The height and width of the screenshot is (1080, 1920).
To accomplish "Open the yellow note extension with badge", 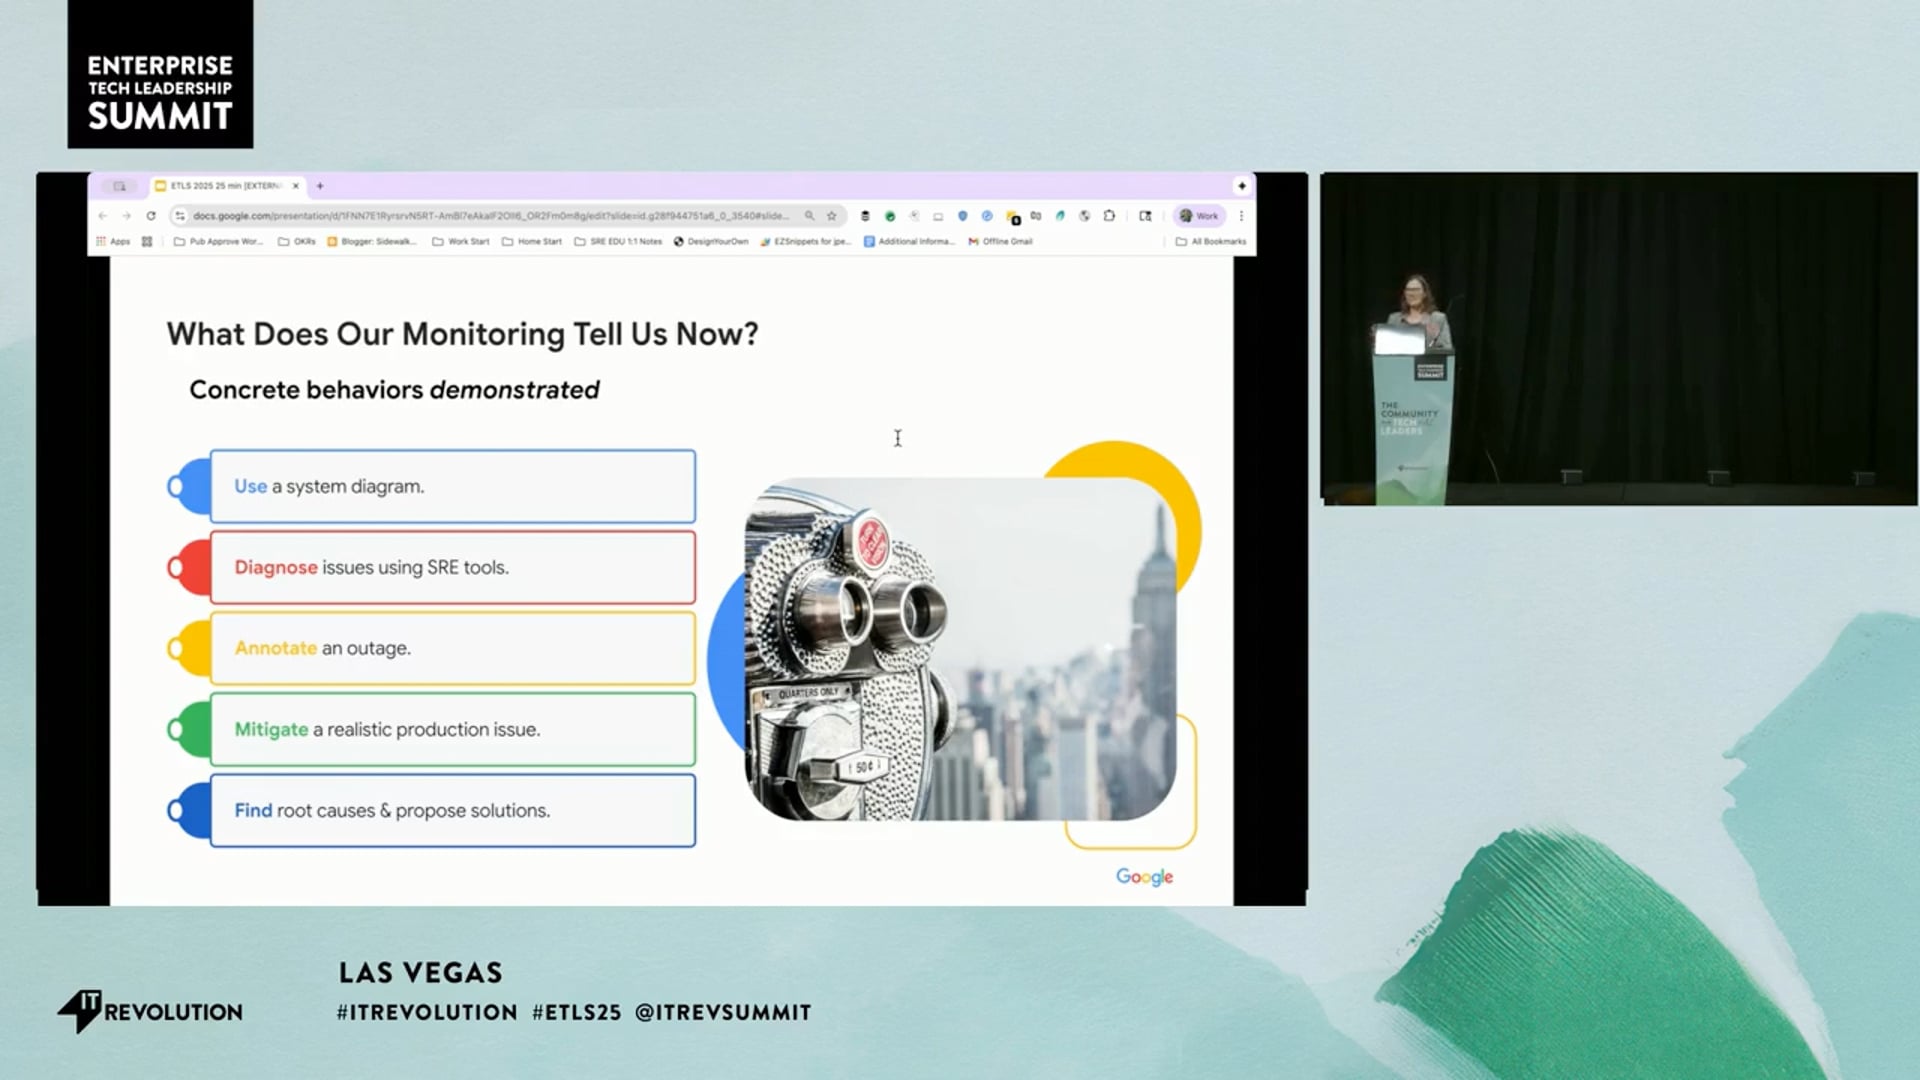I will tap(1012, 217).
